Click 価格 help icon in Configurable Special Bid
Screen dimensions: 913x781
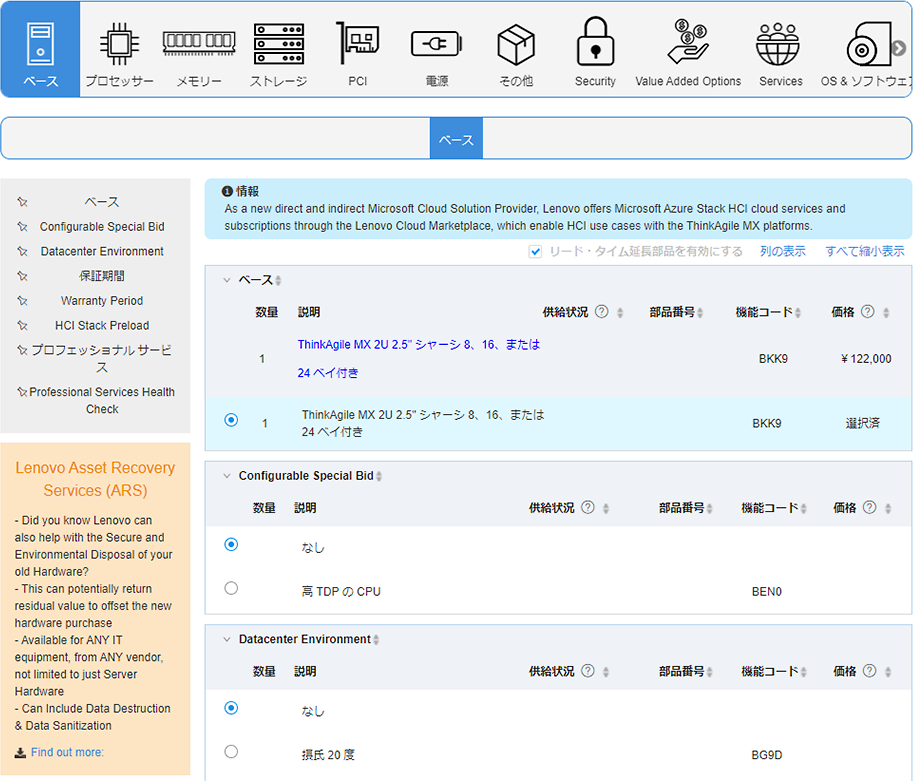pyautogui.click(x=869, y=507)
